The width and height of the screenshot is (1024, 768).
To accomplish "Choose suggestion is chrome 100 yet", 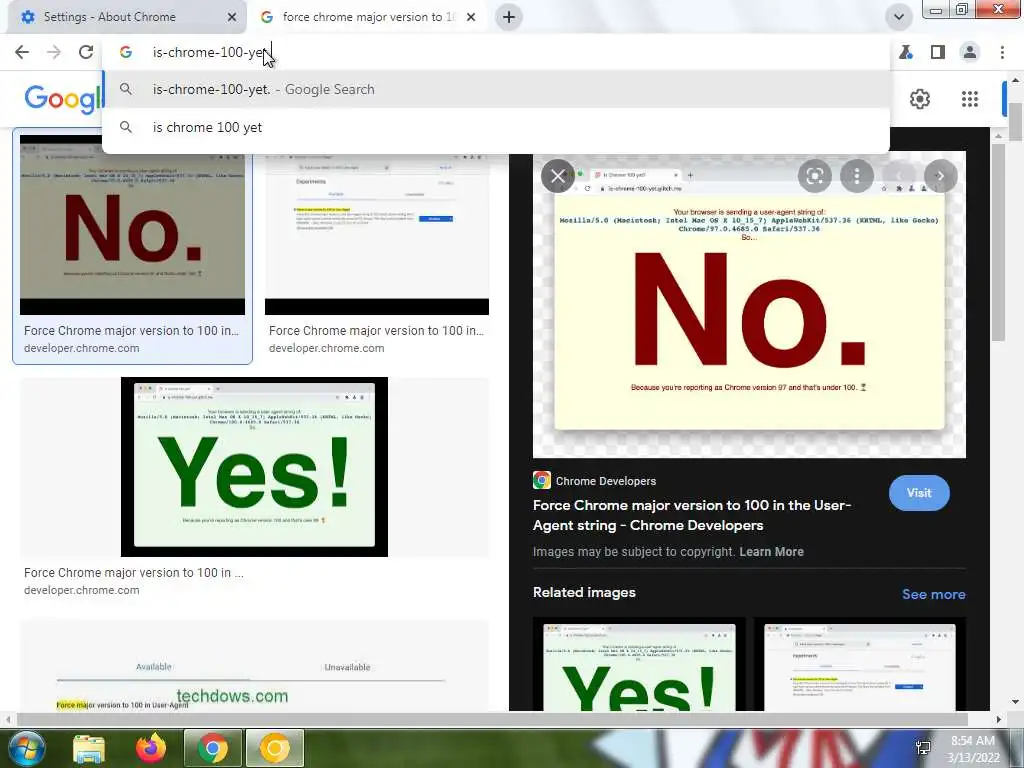I will coord(496,127).
